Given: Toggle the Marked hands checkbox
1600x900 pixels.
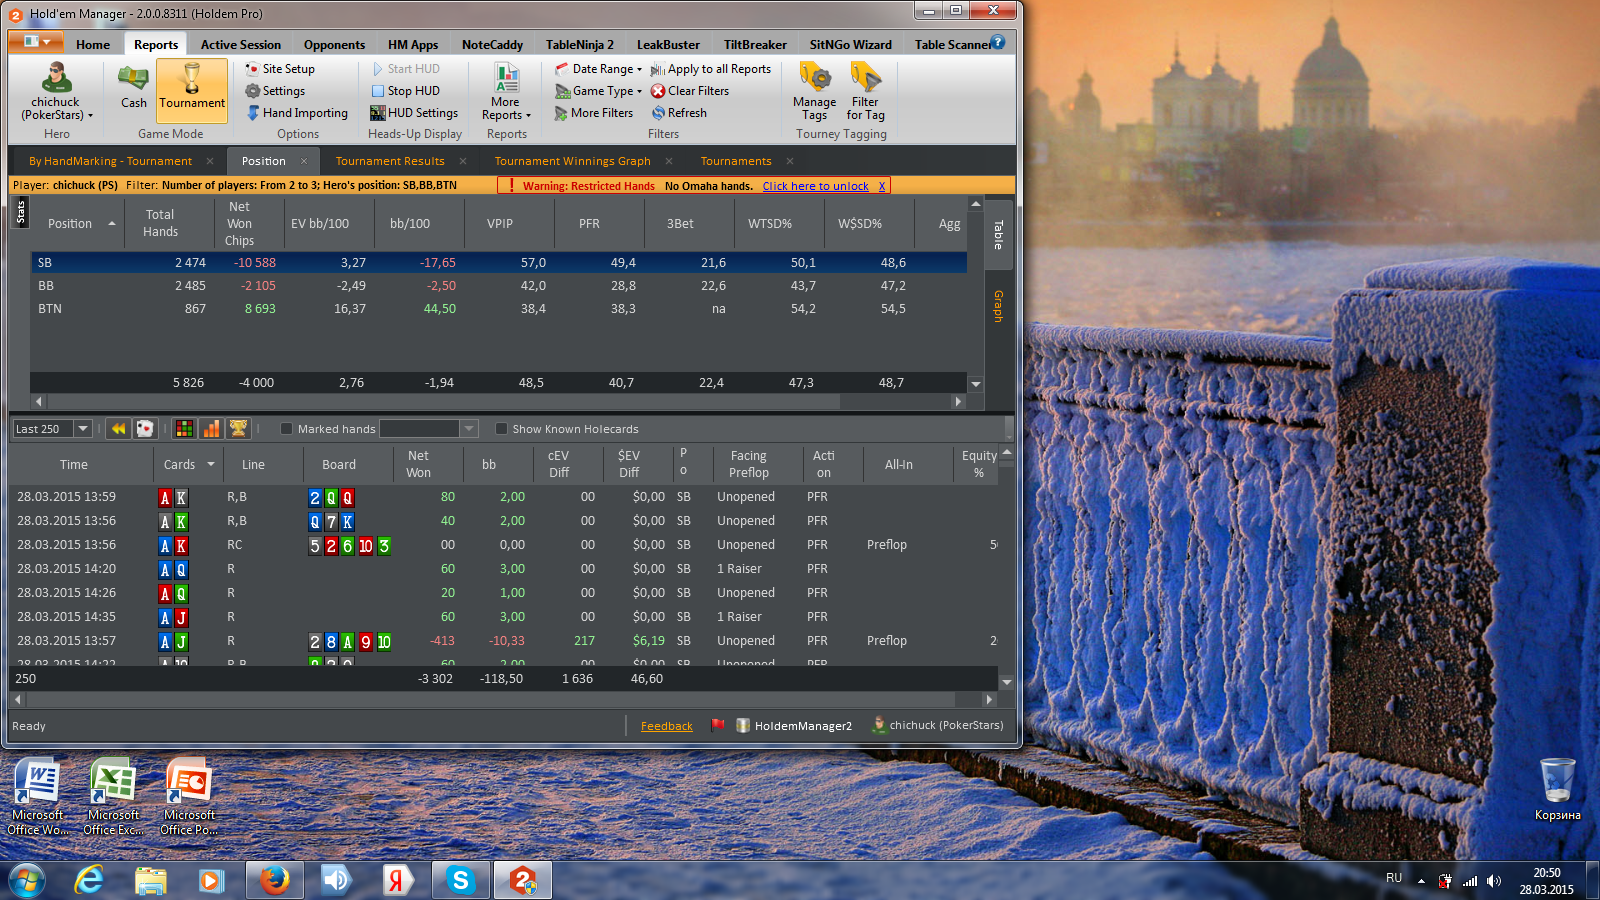Looking at the screenshot, I should [287, 429].
